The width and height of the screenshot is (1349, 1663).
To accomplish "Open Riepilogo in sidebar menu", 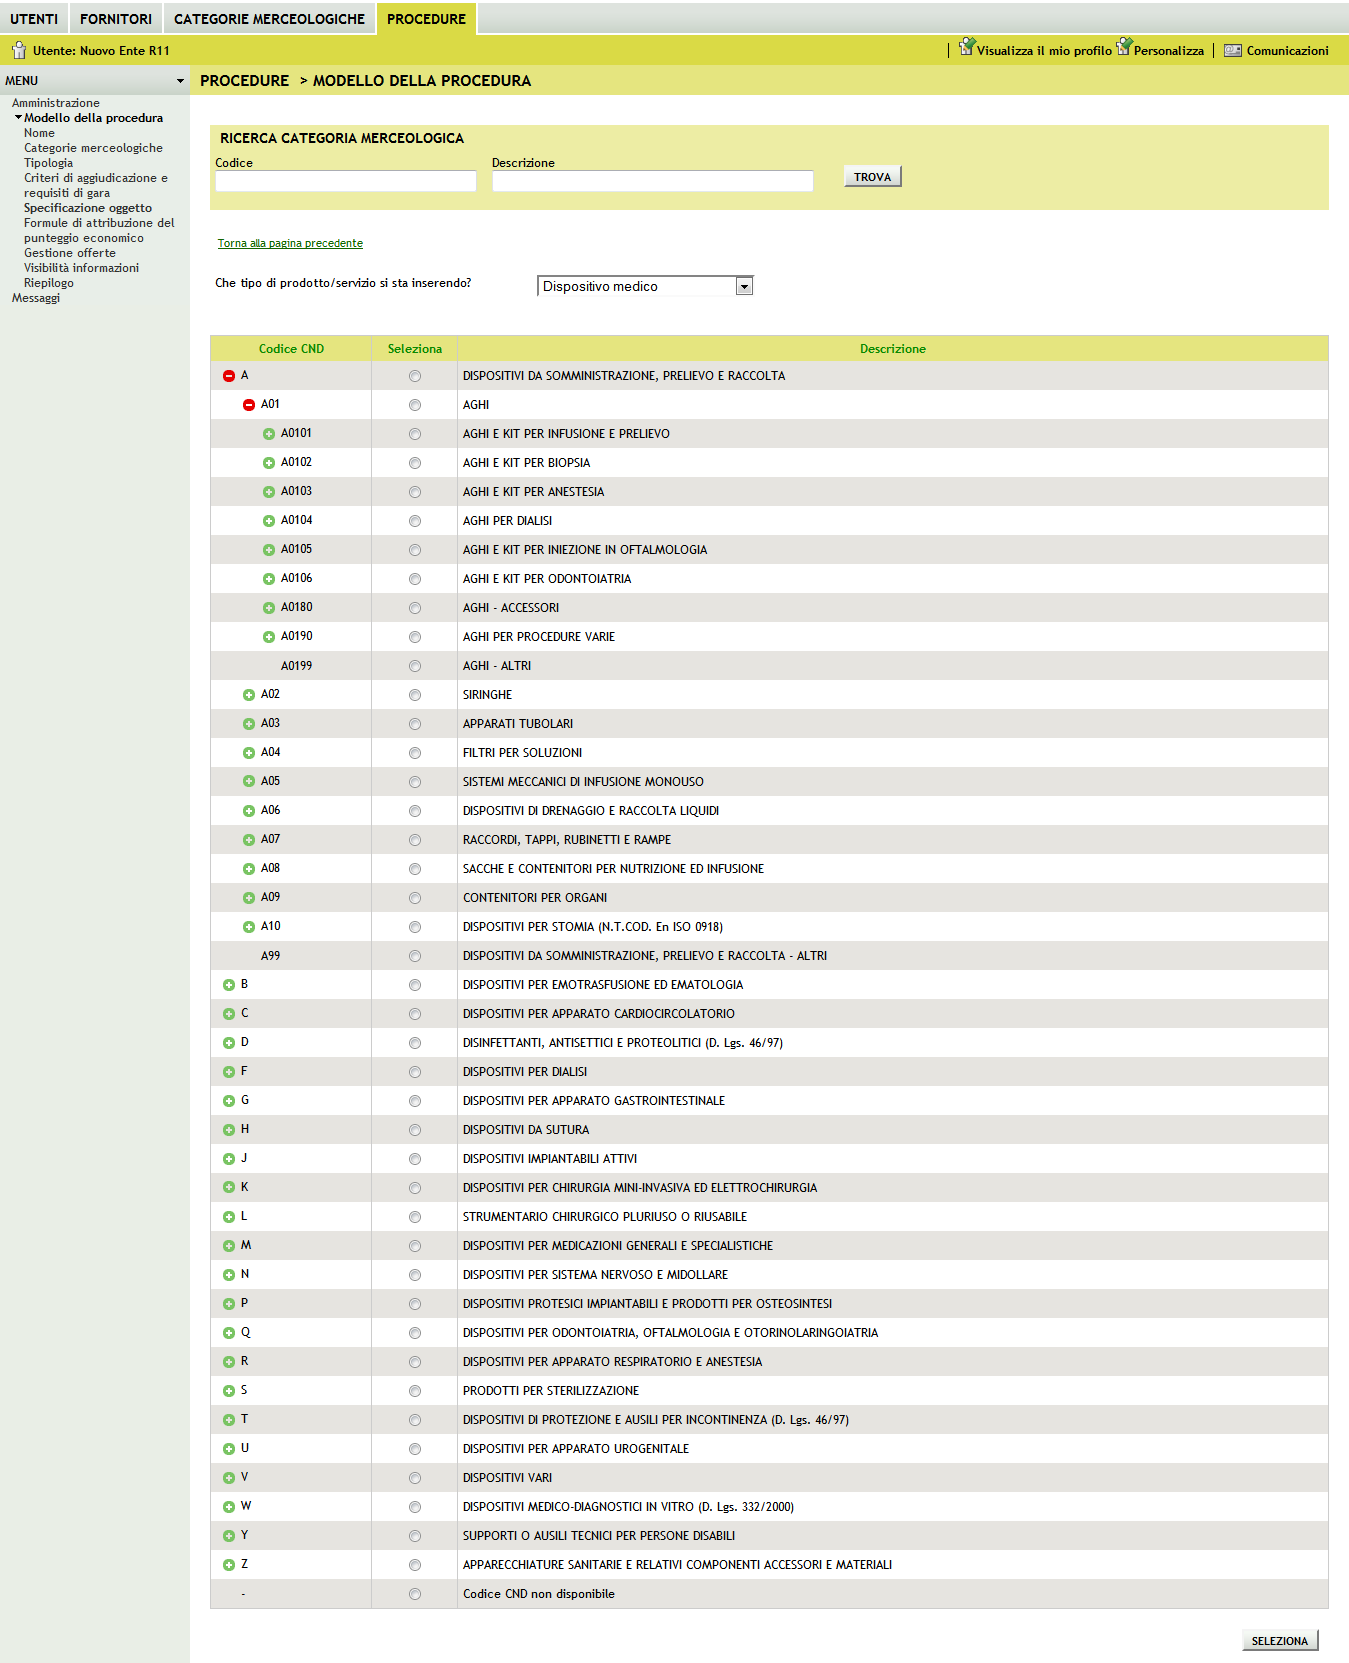I will coord(49,283).
